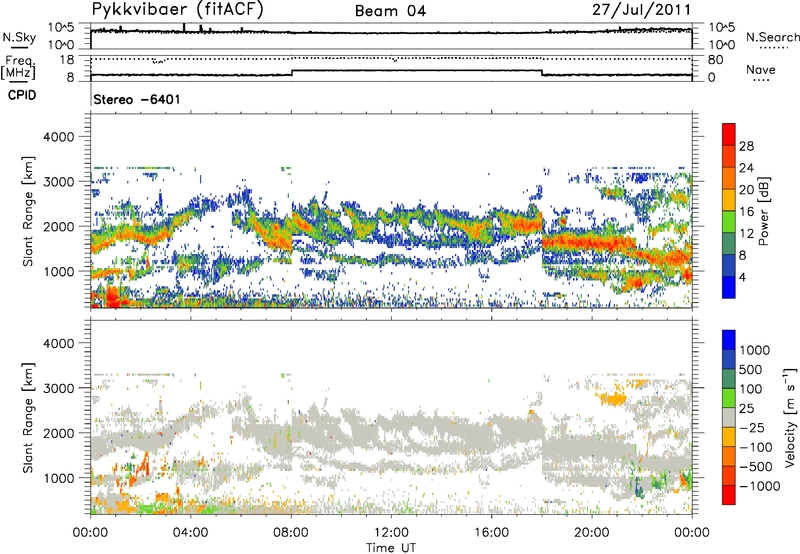Click the velocity panel 'Slant Range [km]' label
This screenshot has height=554, width=800.
pyautogui.click(x=28, y=418)
